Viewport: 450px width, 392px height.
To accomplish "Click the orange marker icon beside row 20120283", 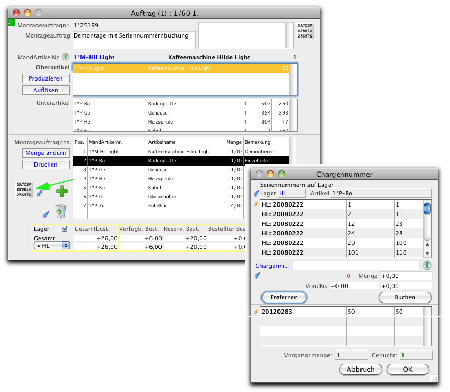I will coord(256,311).
